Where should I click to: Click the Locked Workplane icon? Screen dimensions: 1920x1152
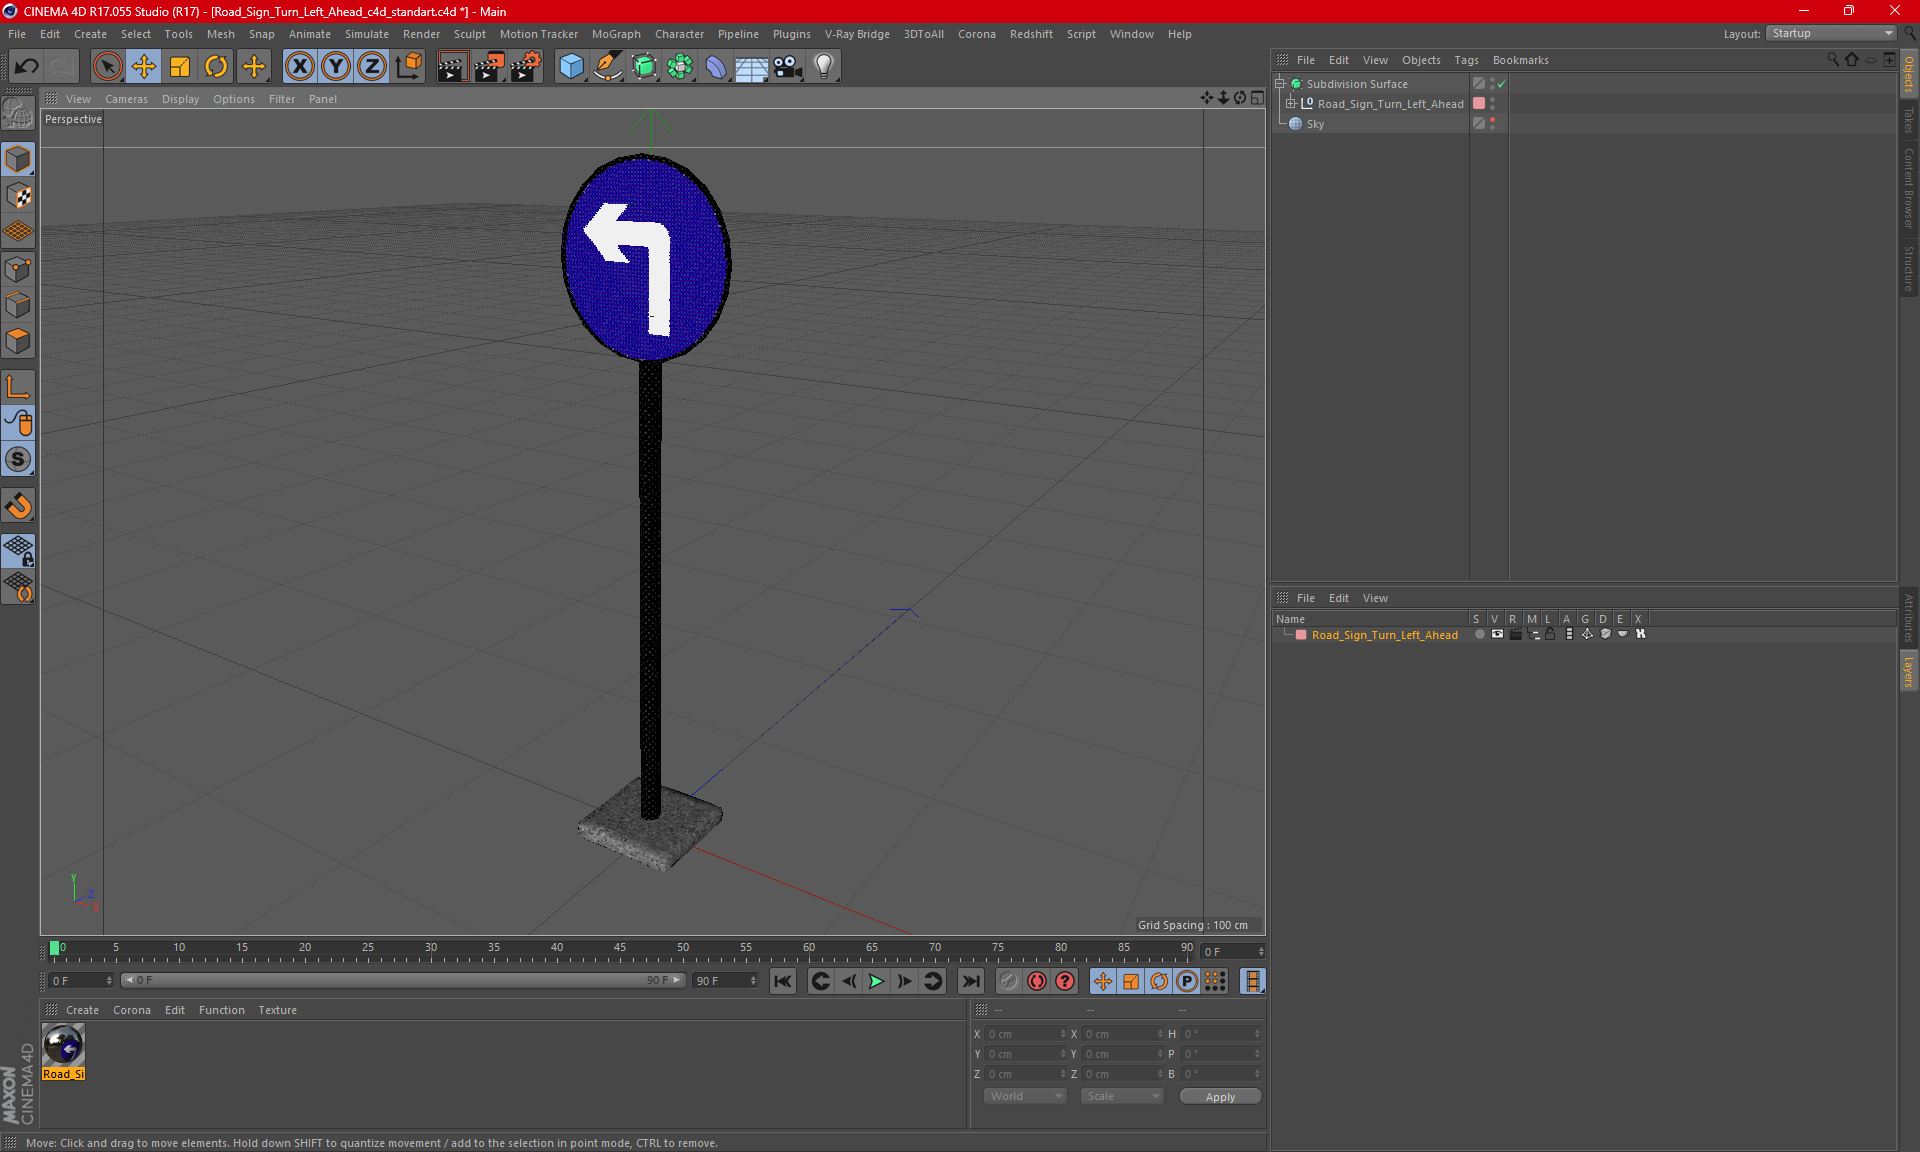pos(18,550)
